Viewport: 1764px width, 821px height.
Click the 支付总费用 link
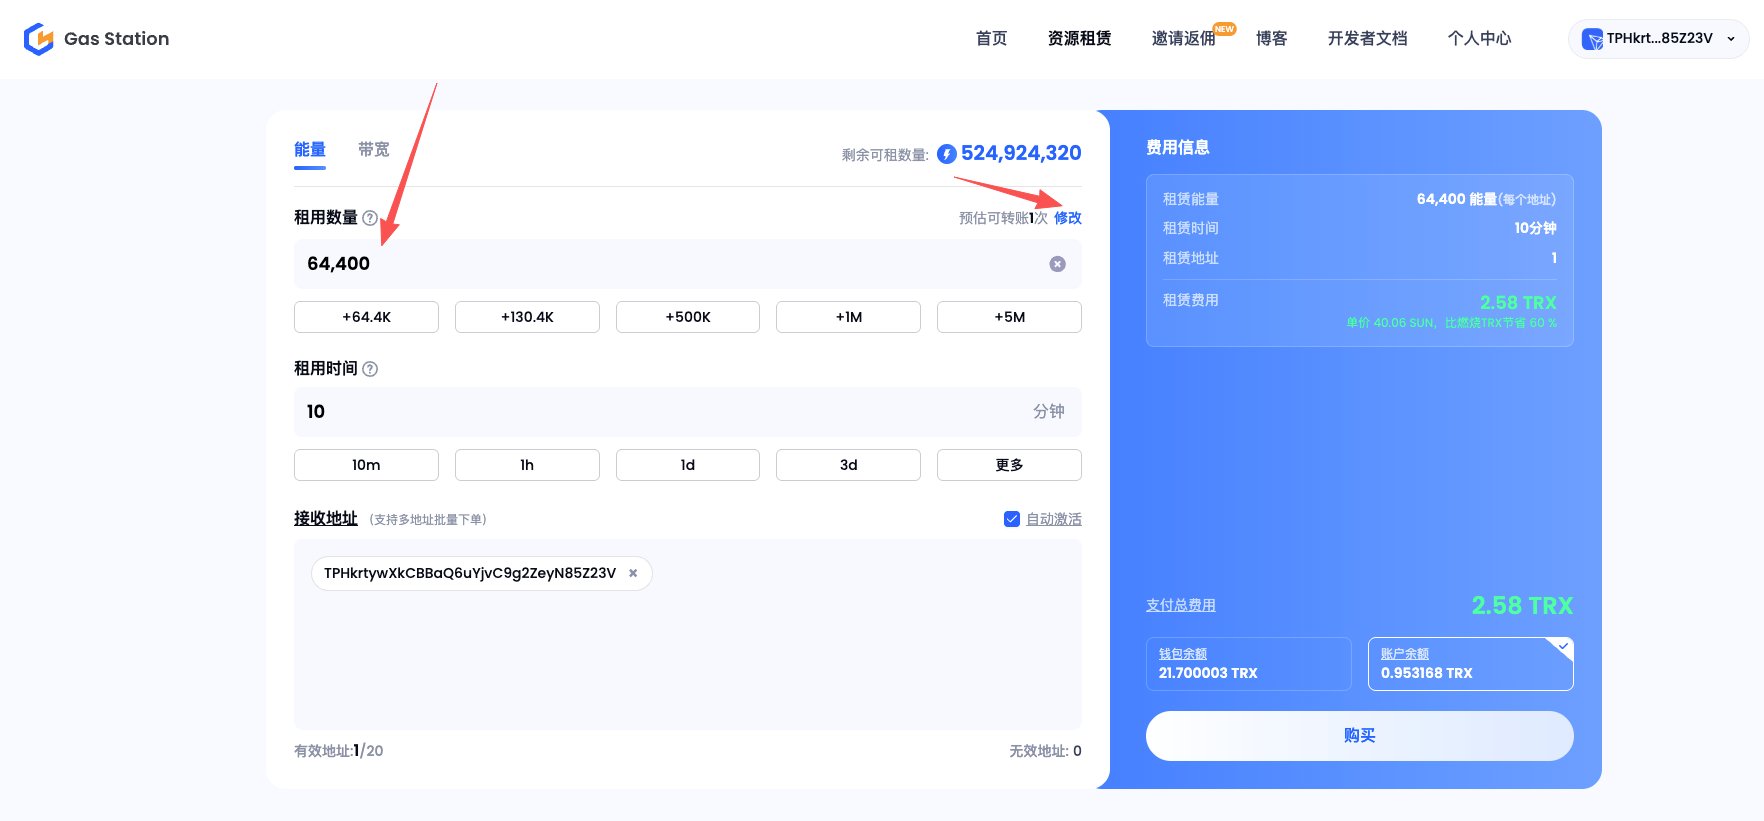(1181, 605)
